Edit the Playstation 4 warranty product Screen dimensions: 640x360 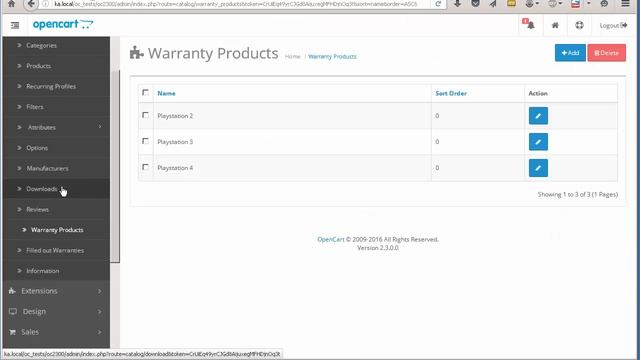[x=538, y=168]
